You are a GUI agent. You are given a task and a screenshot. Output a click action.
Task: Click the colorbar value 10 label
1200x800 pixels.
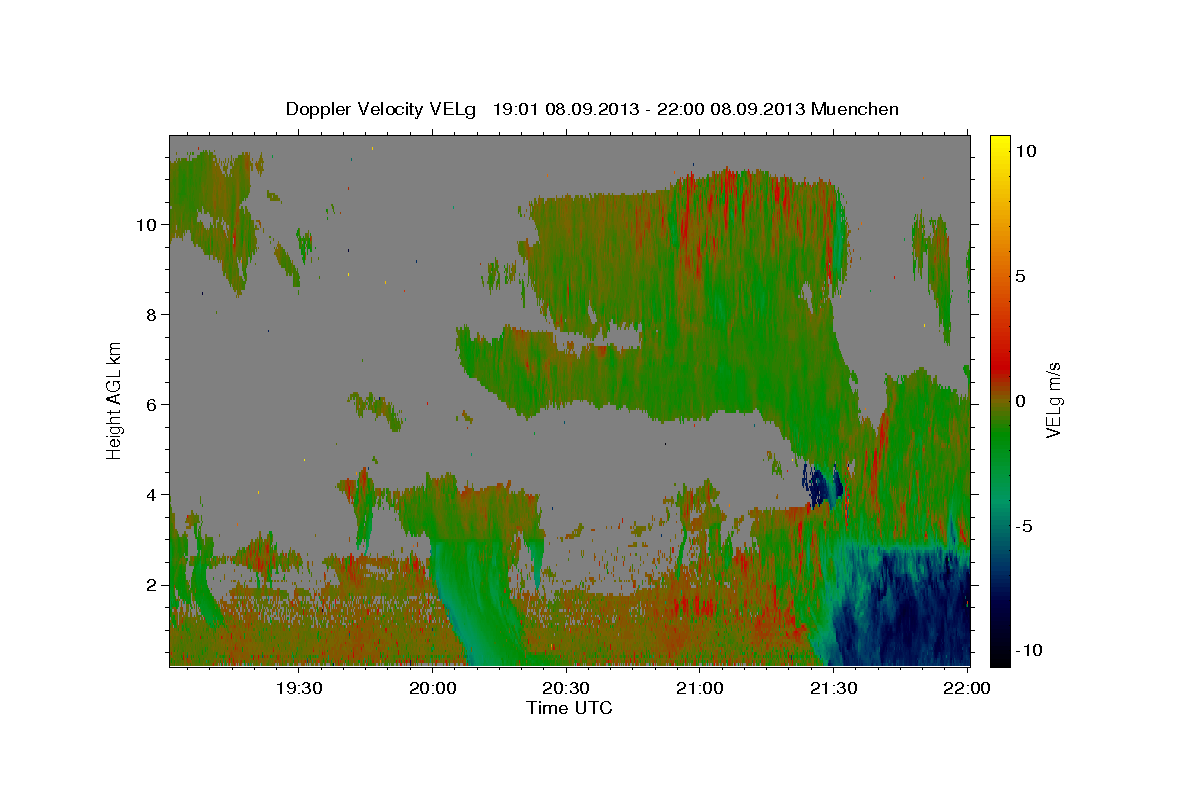coord(1027,150)
